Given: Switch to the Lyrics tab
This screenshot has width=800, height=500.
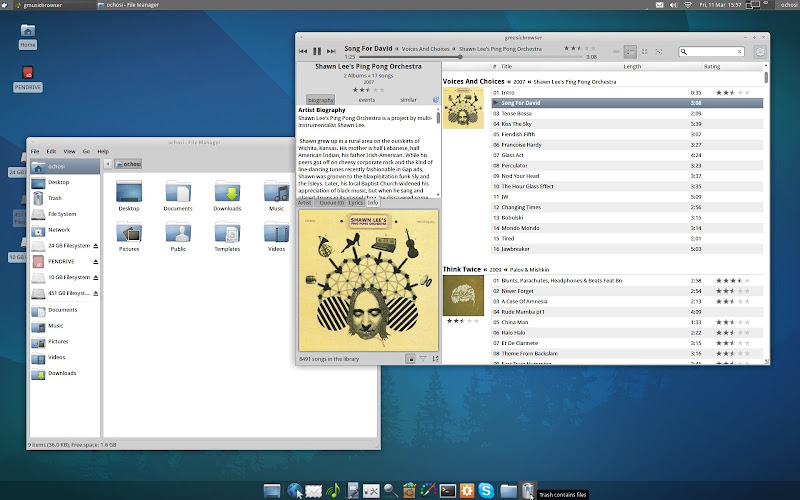Looking at the screenshot, I should click(355, 203).
